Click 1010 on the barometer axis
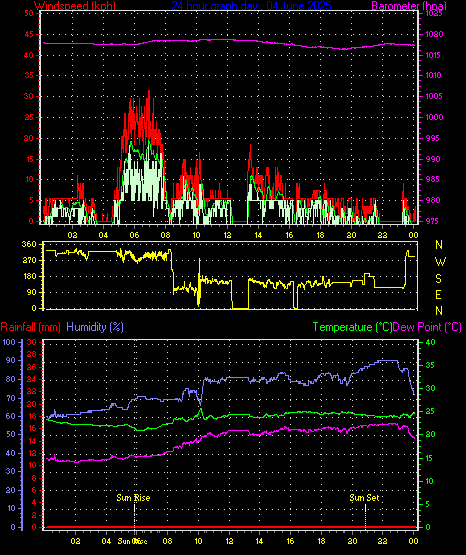 pos(434,75)
